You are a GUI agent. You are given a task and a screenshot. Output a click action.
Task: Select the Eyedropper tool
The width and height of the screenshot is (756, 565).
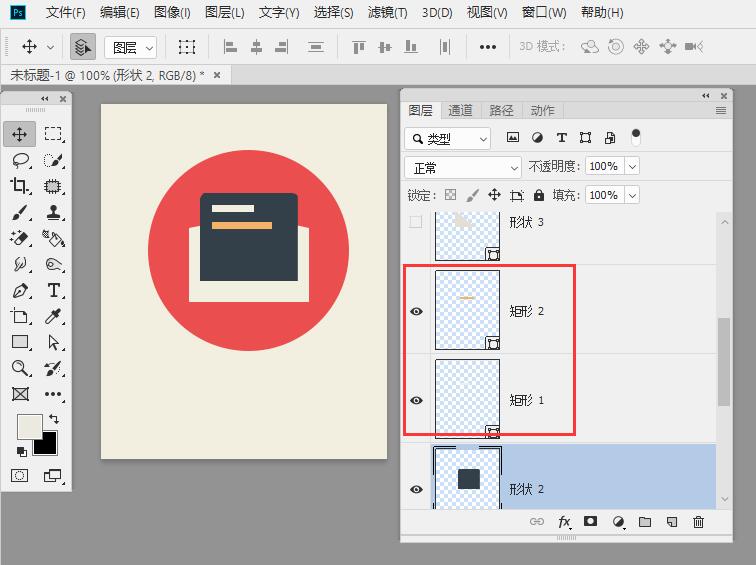coord(54,316)
